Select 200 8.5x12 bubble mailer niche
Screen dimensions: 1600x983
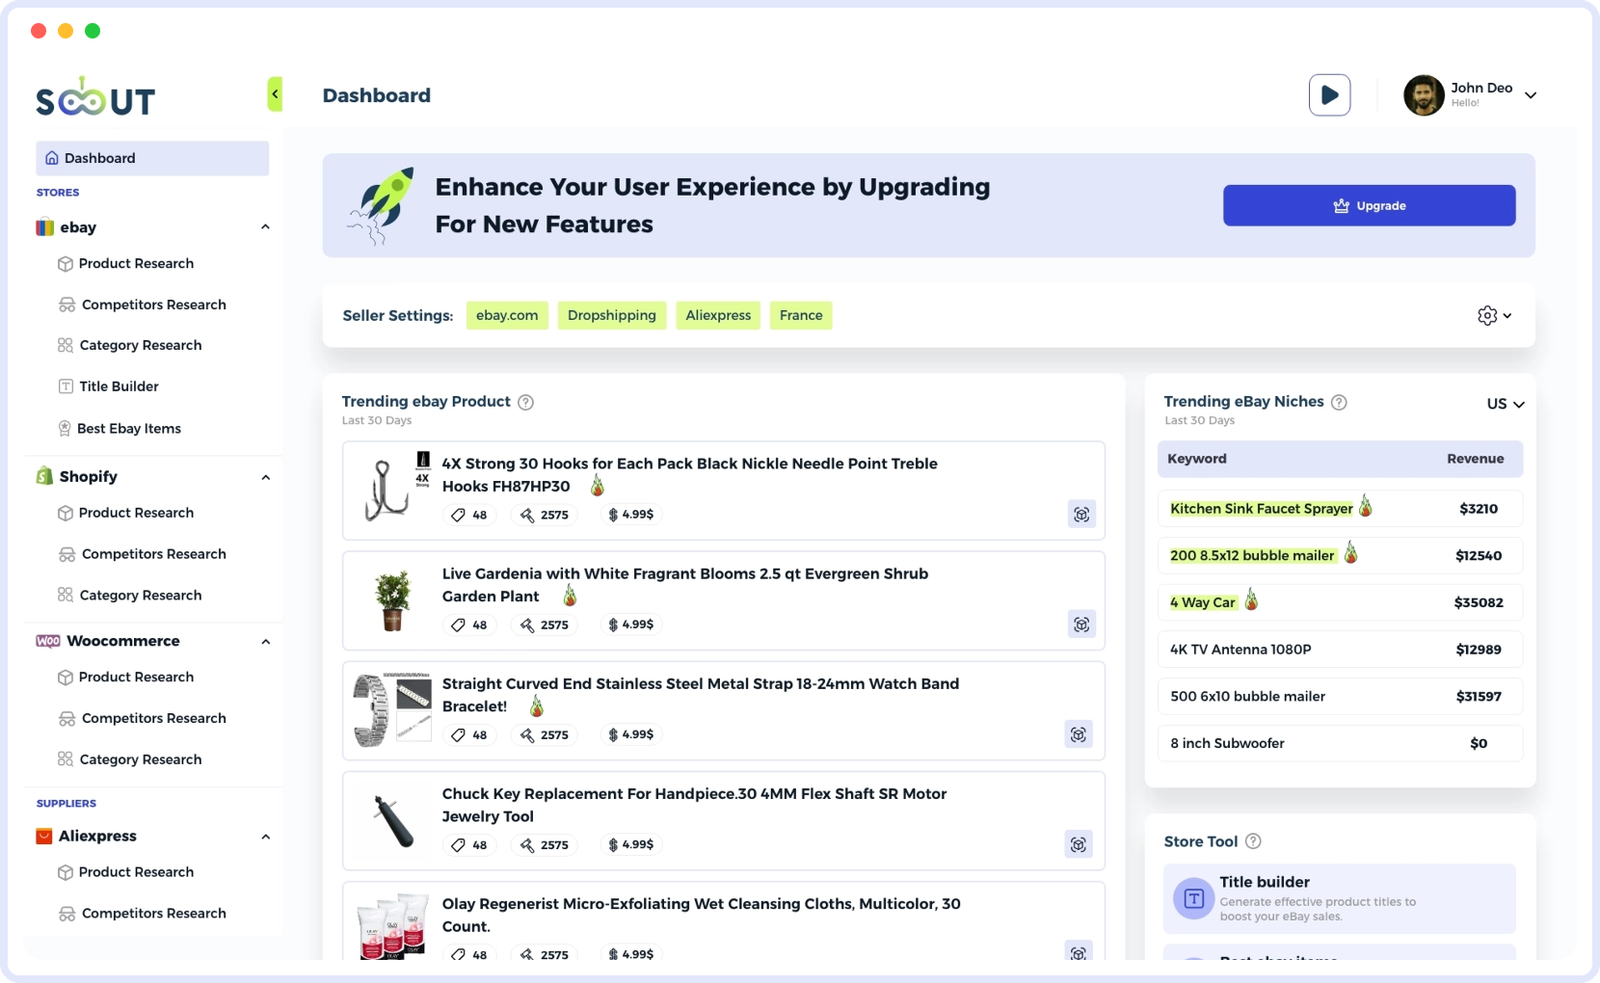pos(1340,555)
